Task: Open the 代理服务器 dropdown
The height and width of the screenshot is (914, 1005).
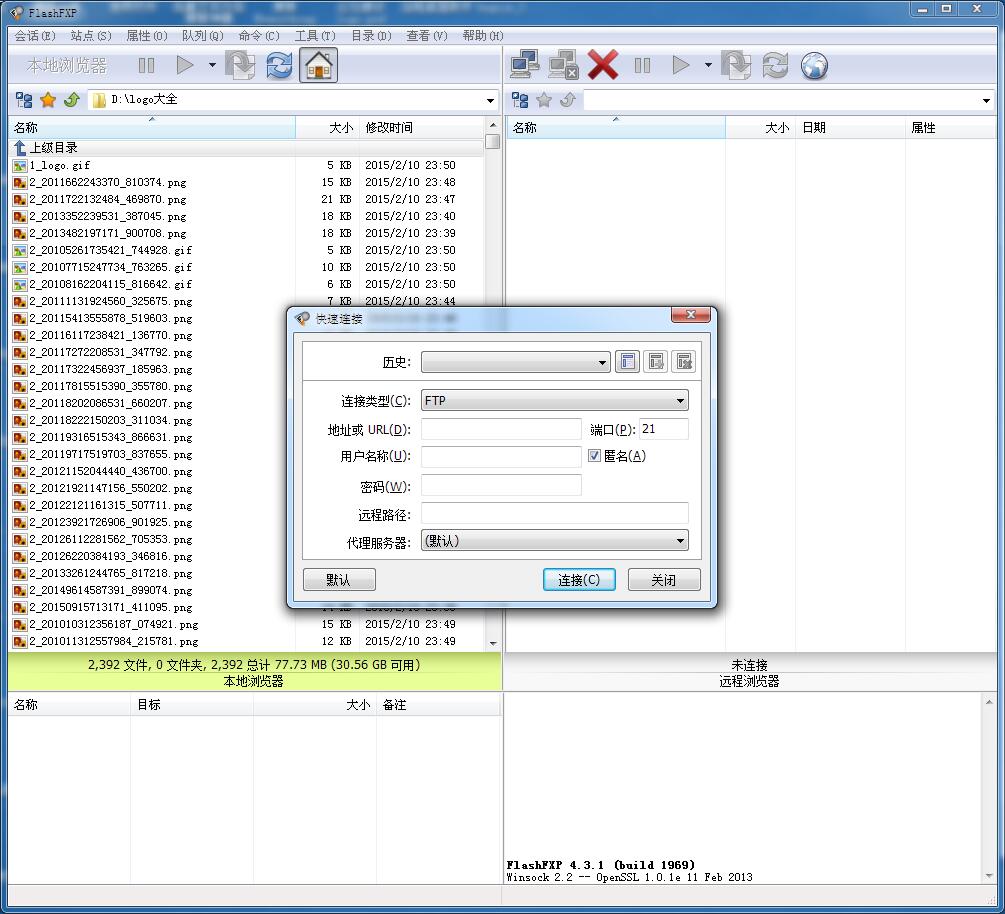Action: coord(555,541)
